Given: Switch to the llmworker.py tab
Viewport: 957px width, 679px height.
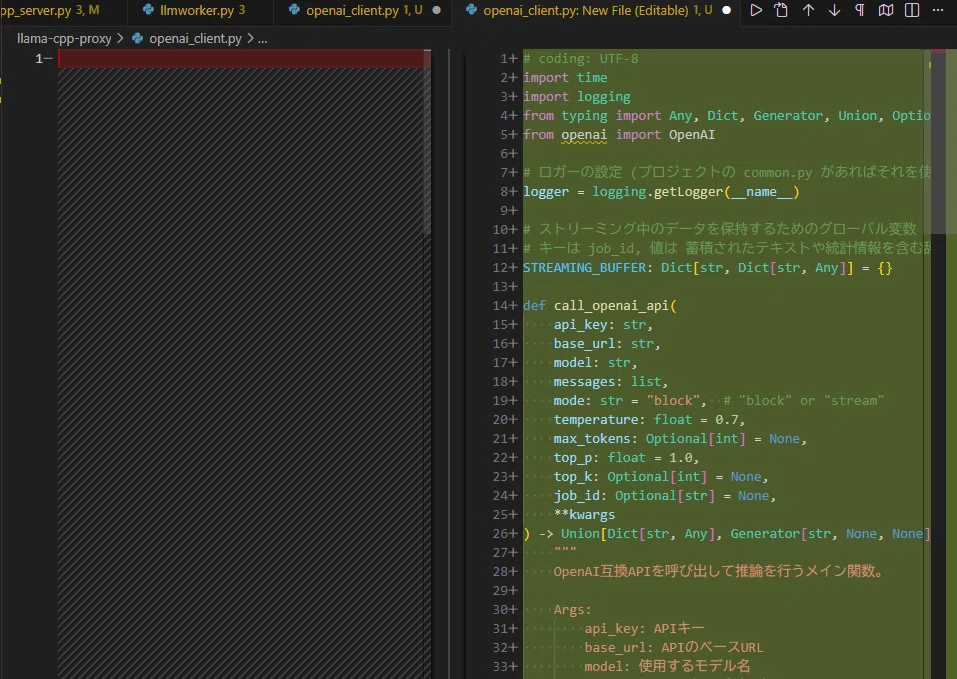Looking at the screenshot, I should coord(200,10).
